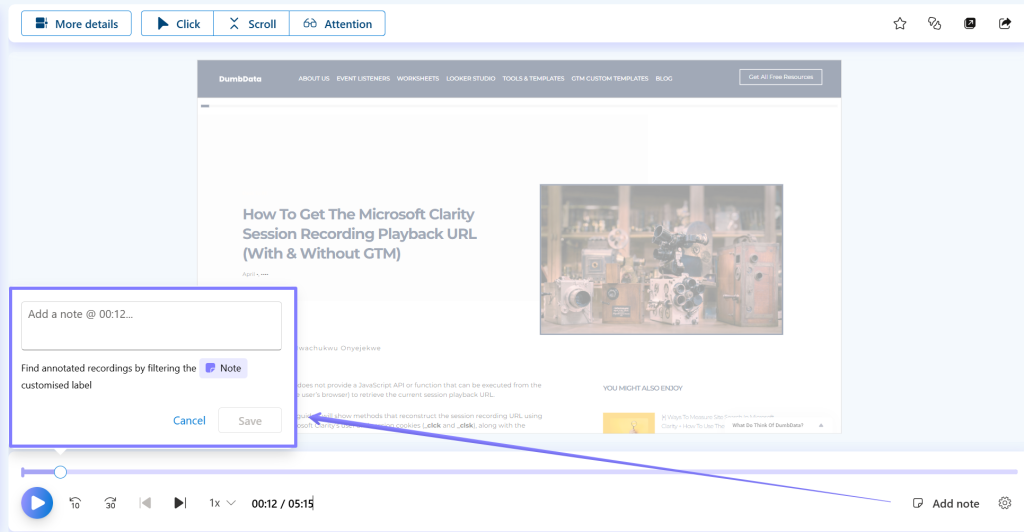Screen dimensions: 1024x532
Task: Open playback settings gear
Action: coord(1005,503)
